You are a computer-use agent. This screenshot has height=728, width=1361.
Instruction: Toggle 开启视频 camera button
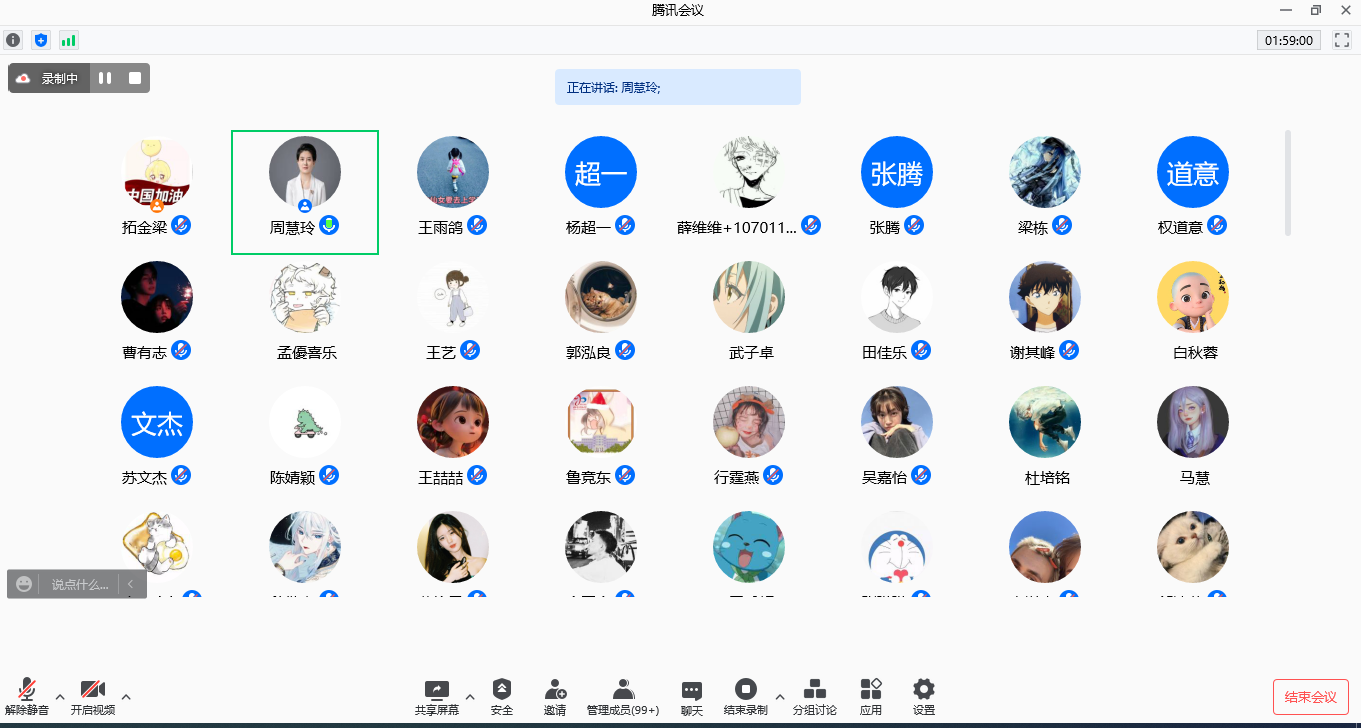pyautogui.click(x=92, y=697)
